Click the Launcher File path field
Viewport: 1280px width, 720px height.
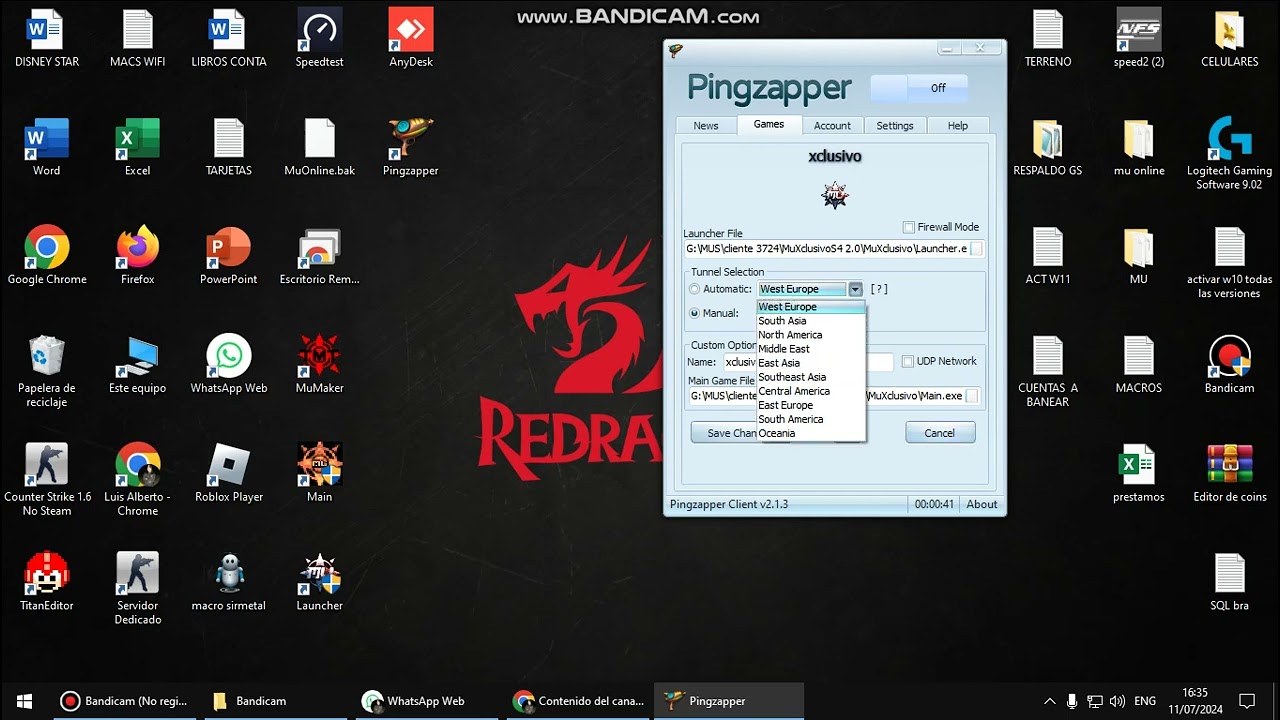[x=826, y=248]
